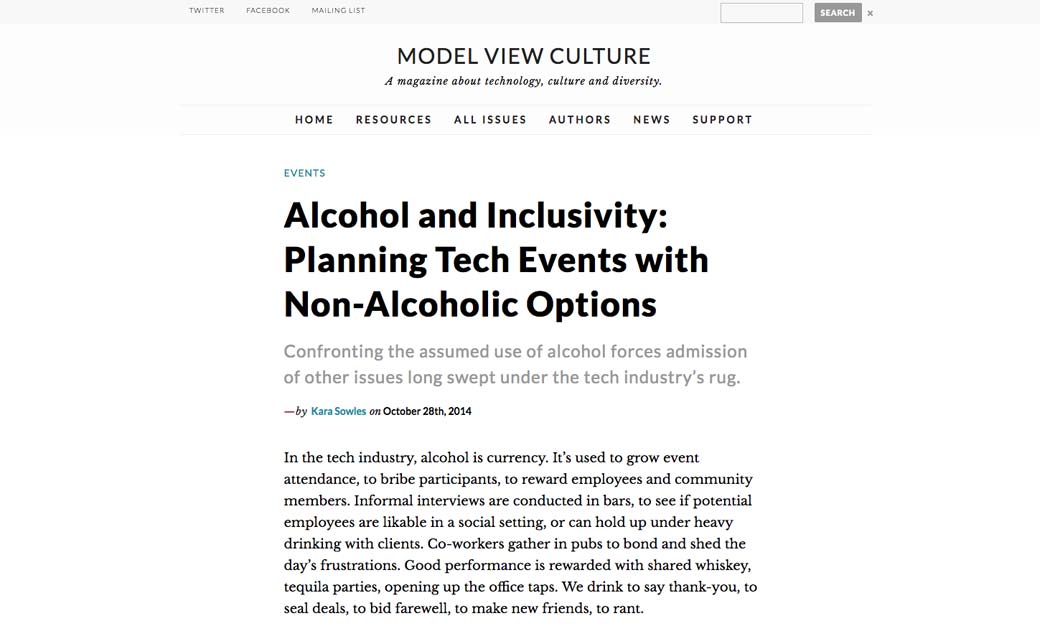Click the Alcohol and Inclusivity article headline

point(496,259)
